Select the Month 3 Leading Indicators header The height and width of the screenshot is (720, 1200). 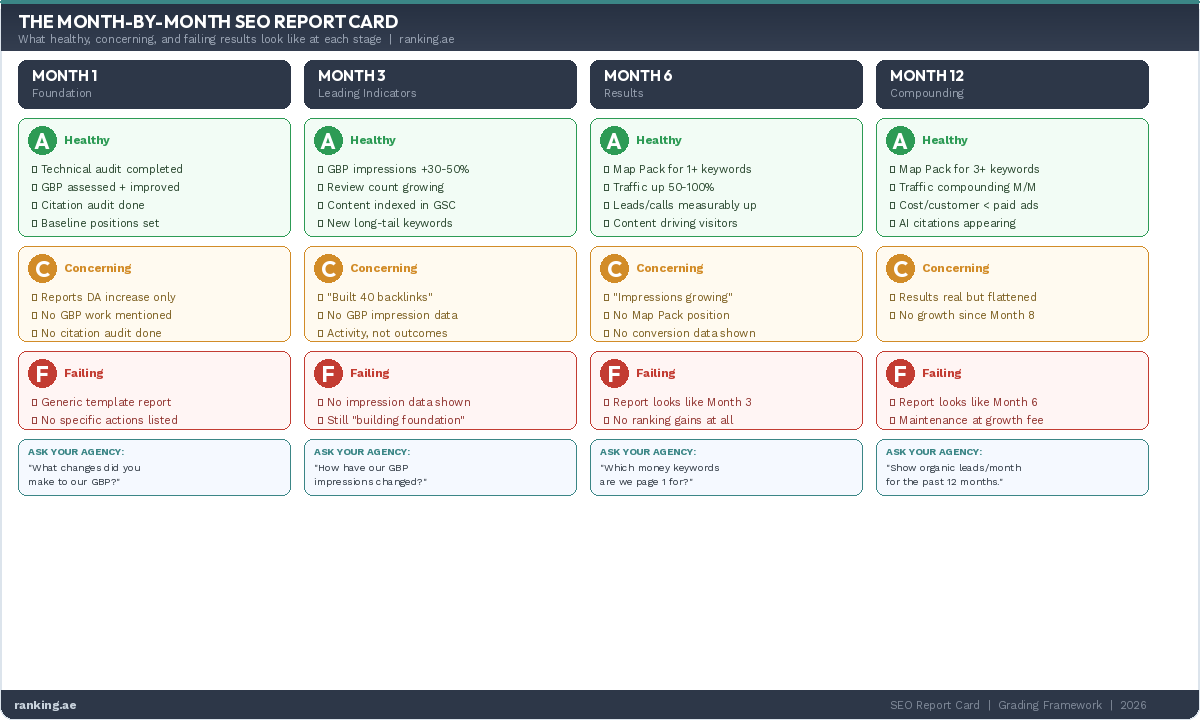click(440, 84)
